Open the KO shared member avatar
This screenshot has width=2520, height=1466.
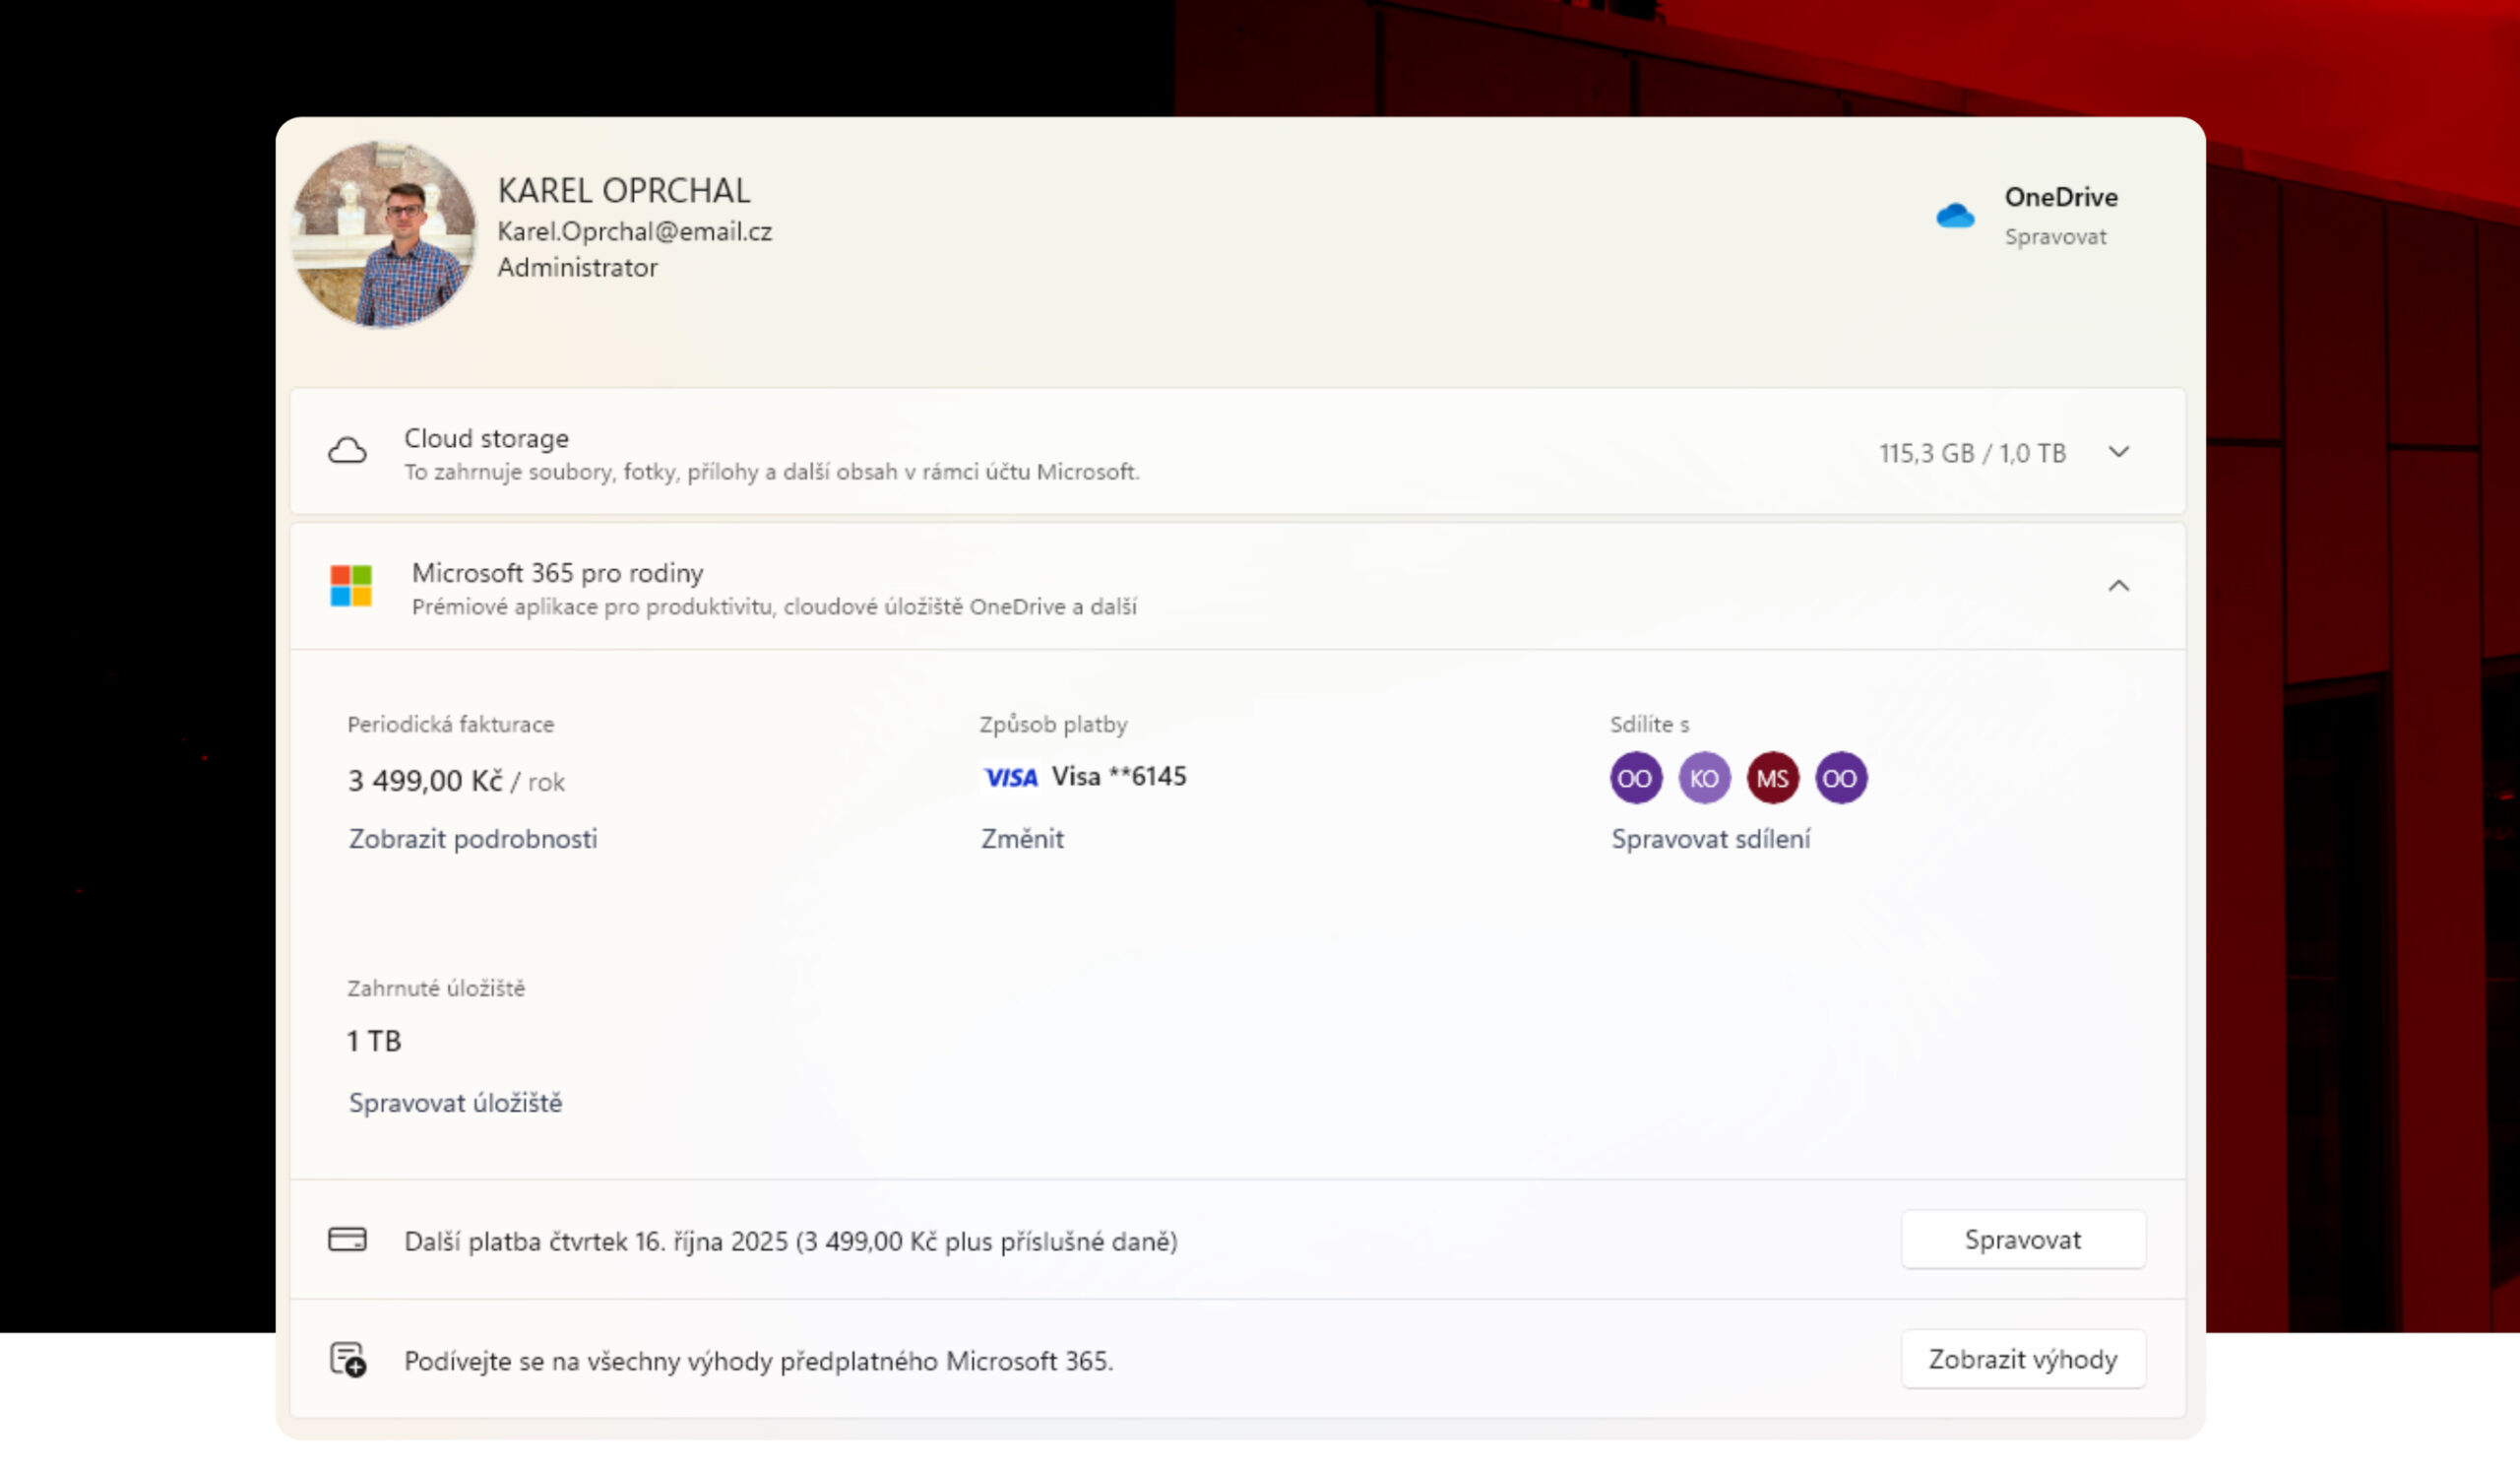click(1704, 778)
